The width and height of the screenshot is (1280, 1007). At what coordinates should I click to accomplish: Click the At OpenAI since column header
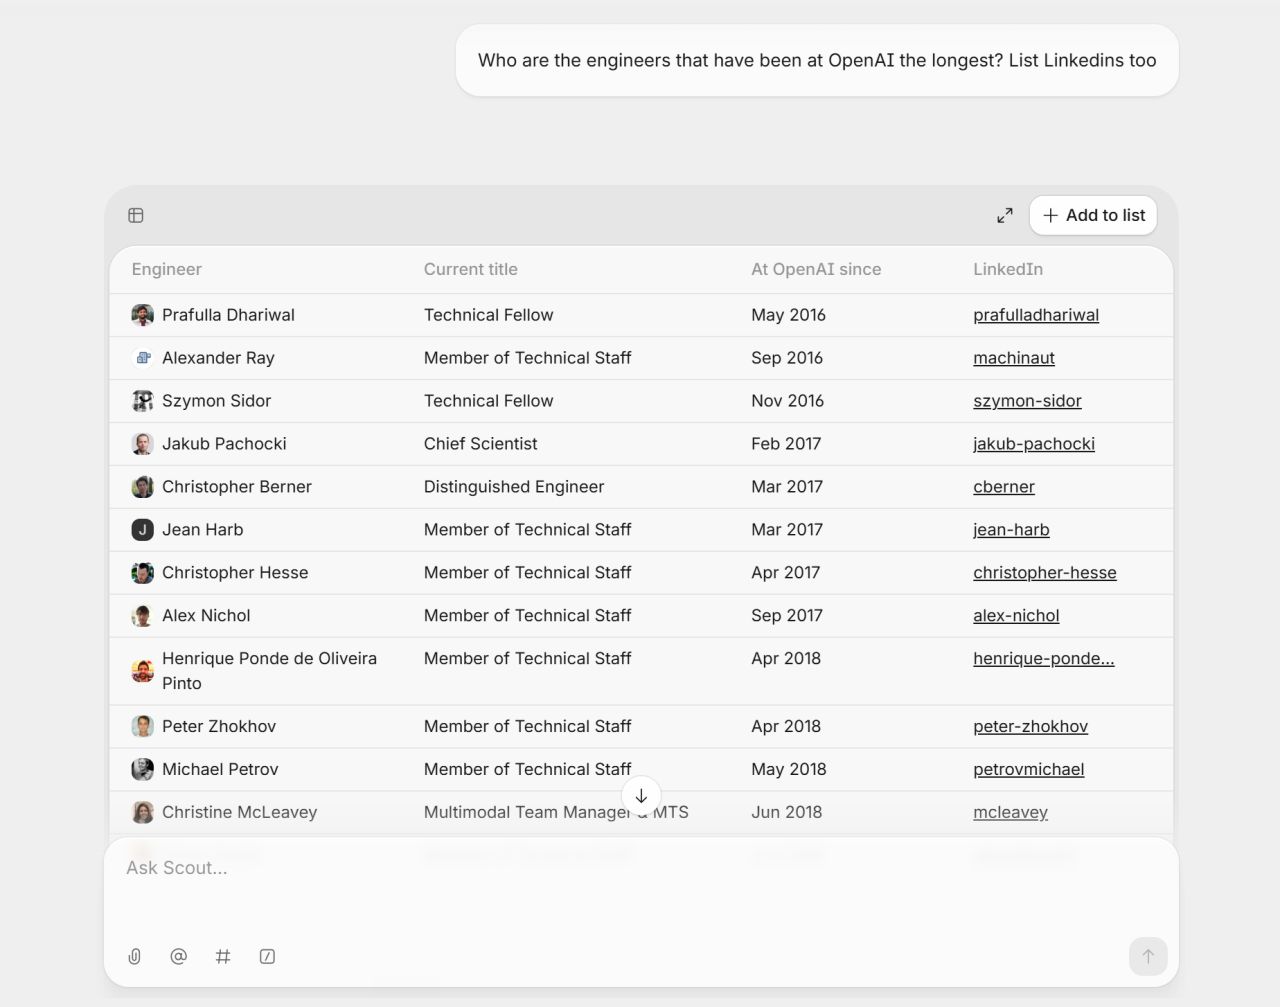816,269
